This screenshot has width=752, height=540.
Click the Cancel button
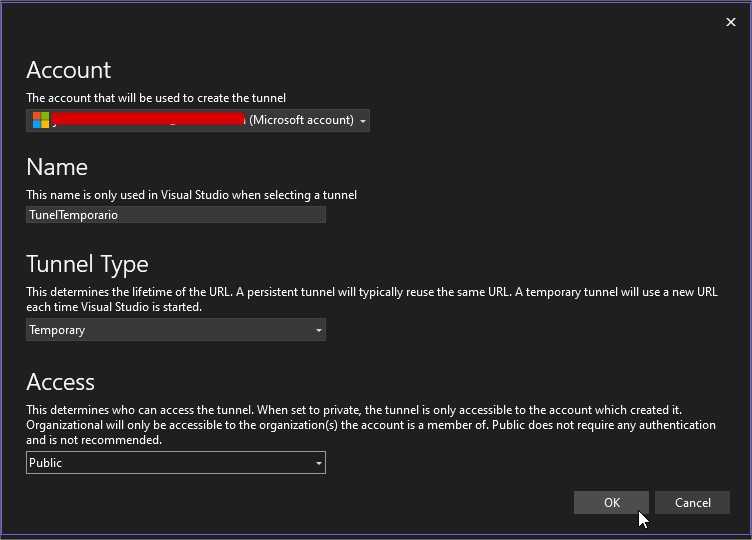(693, 503)
